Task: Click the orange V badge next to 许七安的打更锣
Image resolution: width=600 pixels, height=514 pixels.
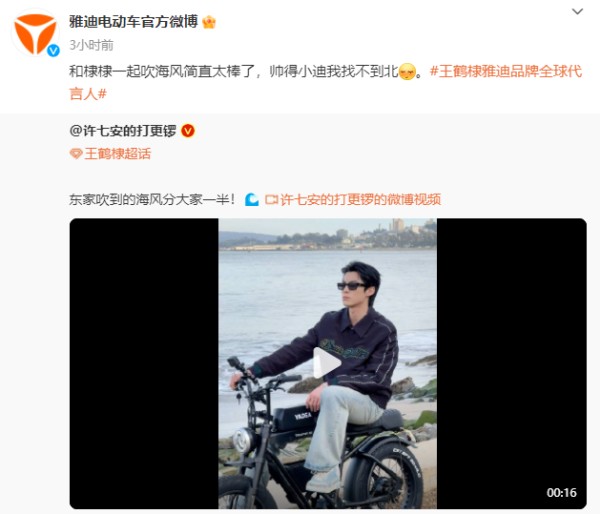Action: pyautogui.click(x=188, y=131)
